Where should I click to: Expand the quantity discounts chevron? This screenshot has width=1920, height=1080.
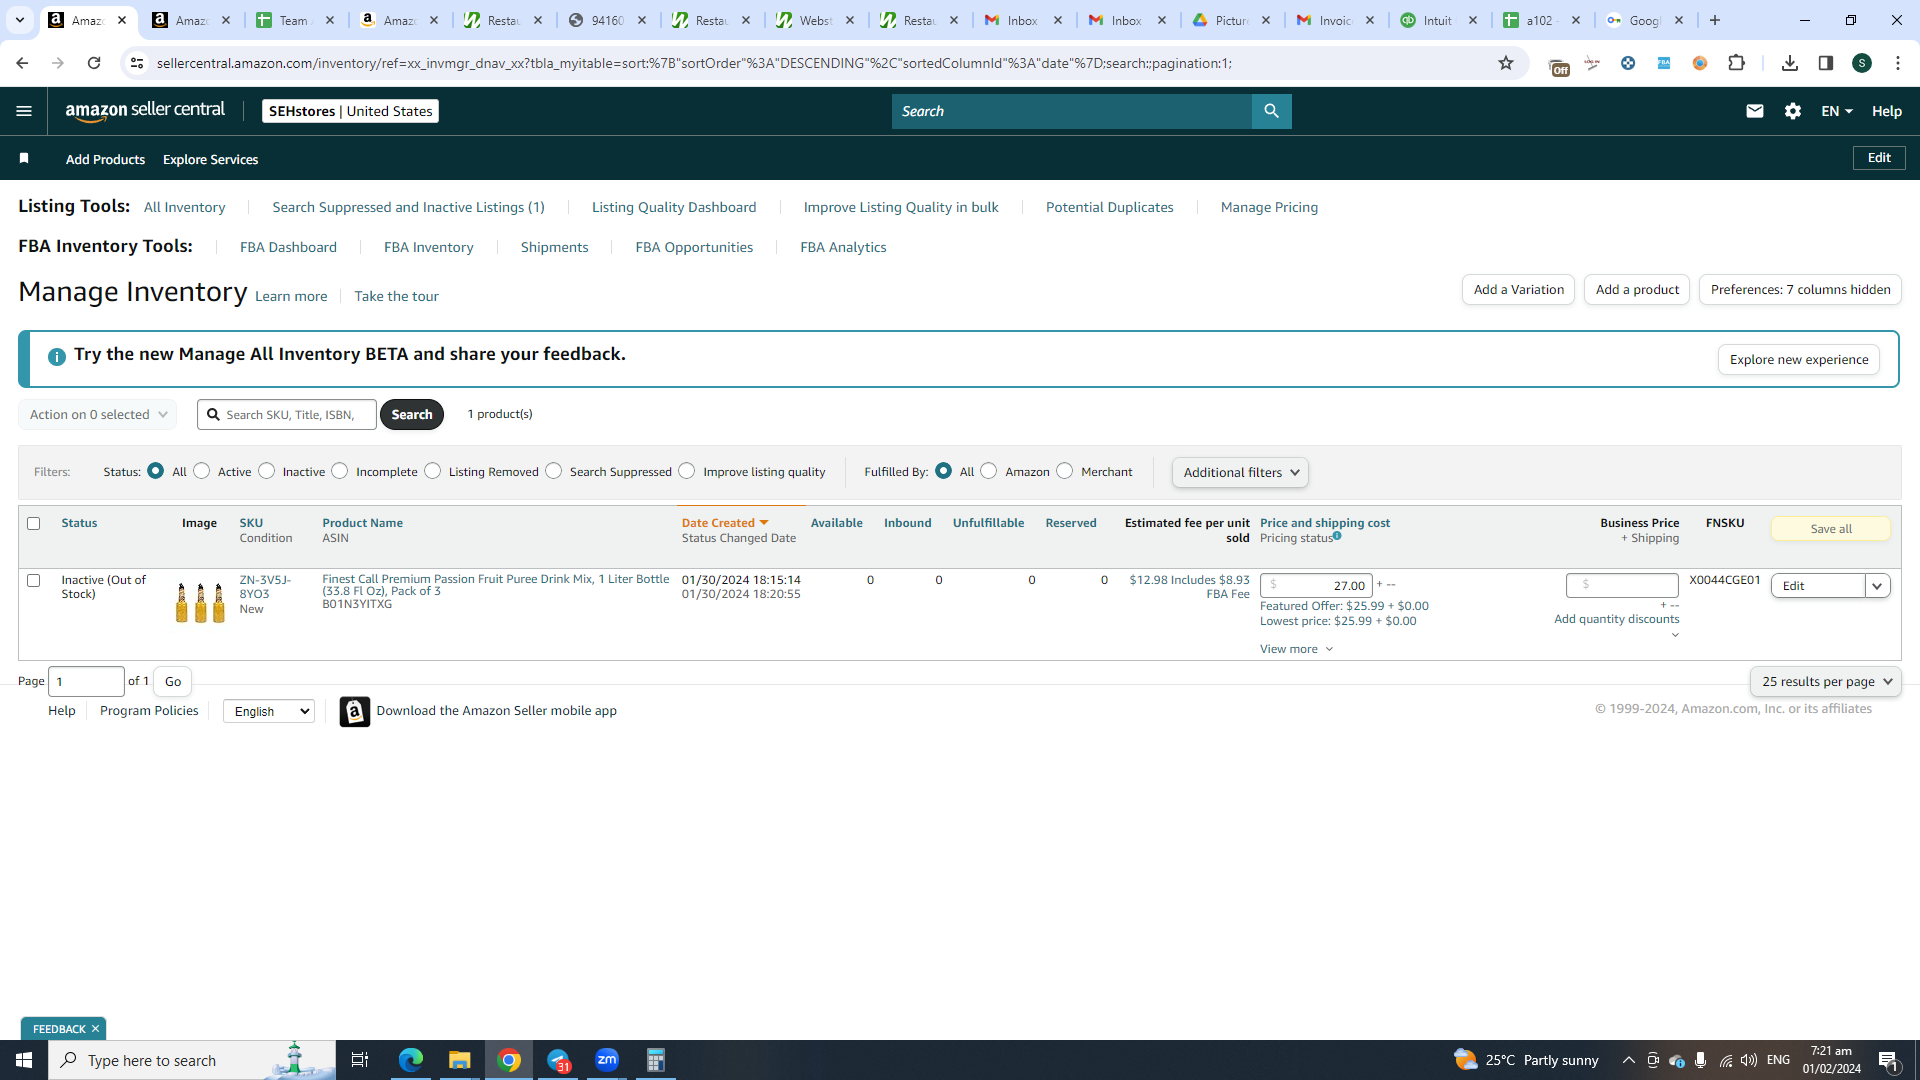click(x=1675, y=635)
